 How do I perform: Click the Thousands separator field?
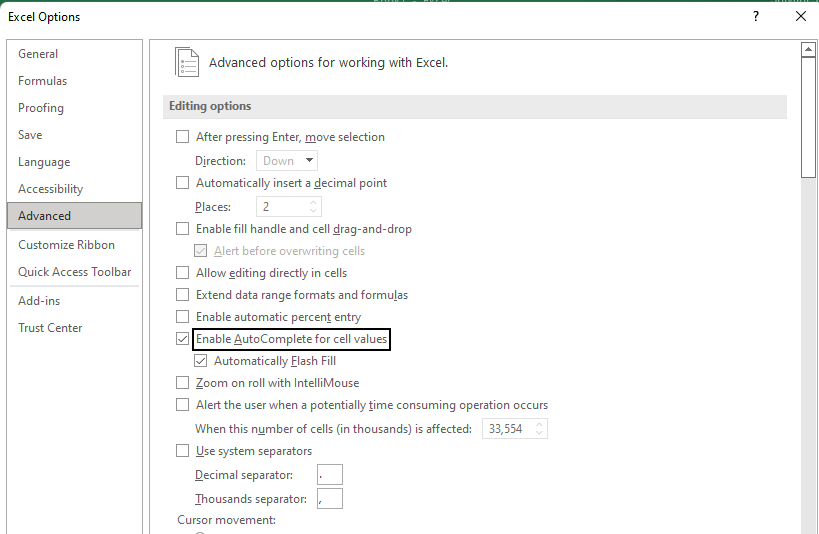pos(329,499)
